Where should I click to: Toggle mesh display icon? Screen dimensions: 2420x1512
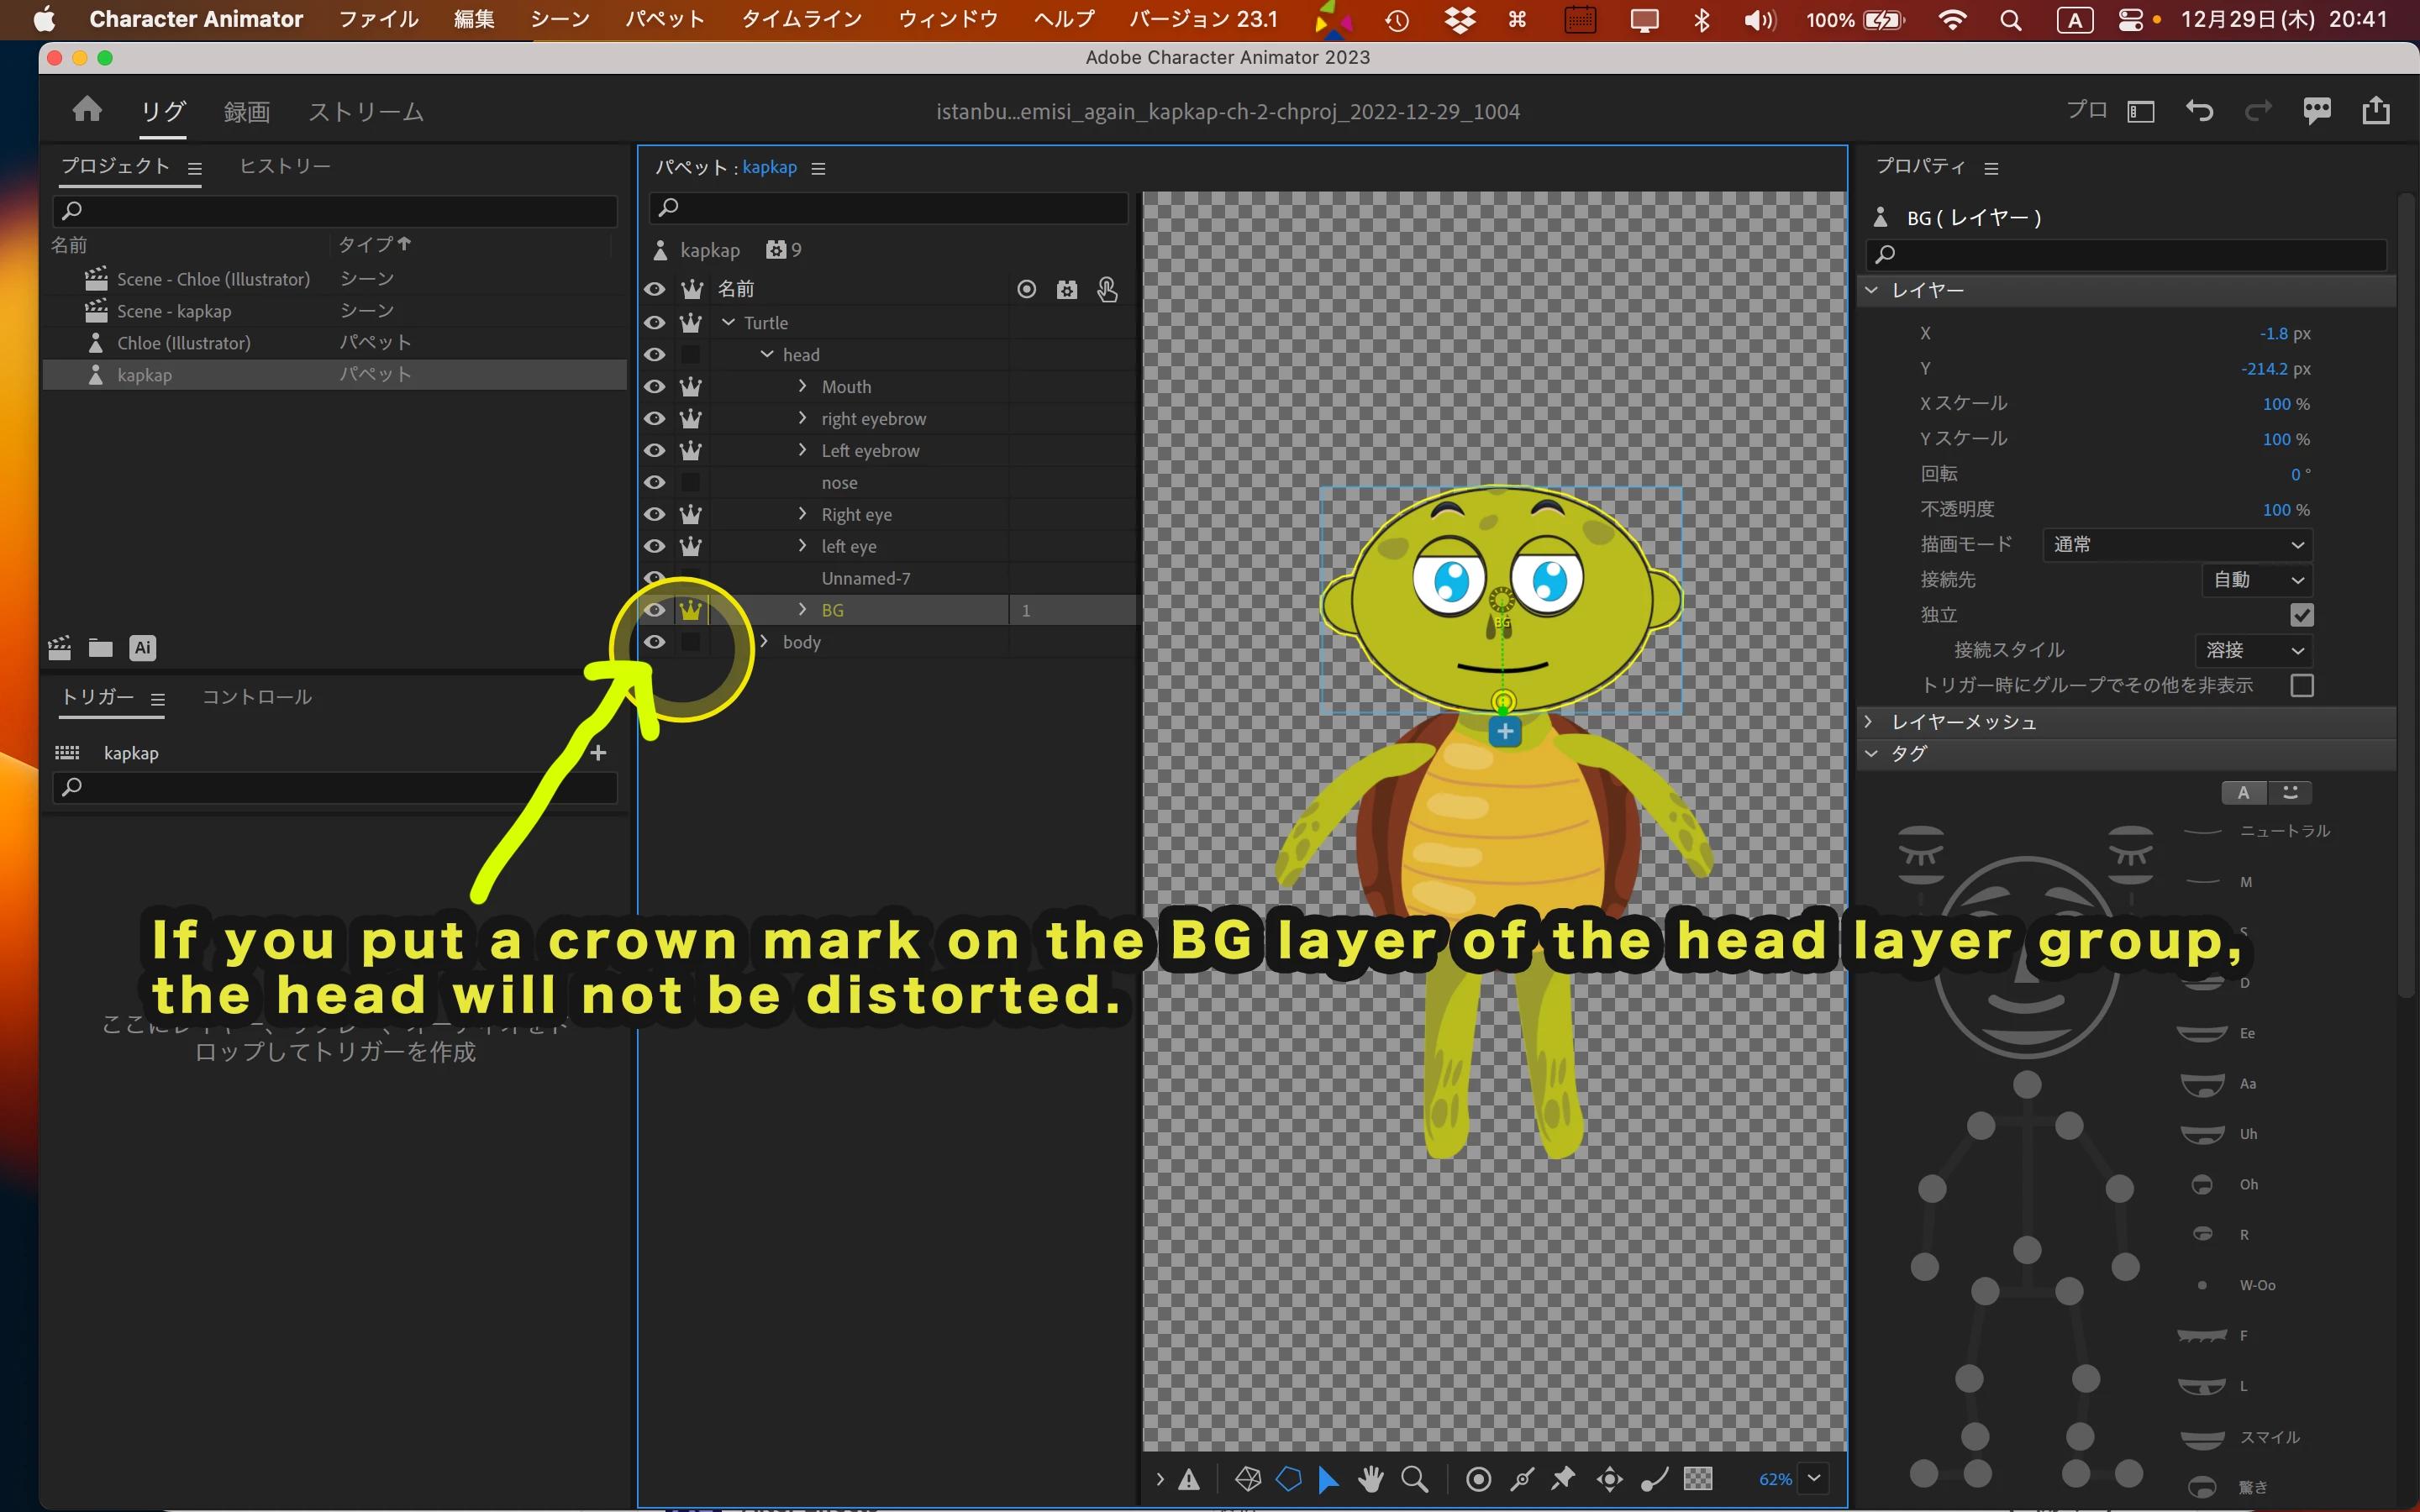click(1247, 1479)
